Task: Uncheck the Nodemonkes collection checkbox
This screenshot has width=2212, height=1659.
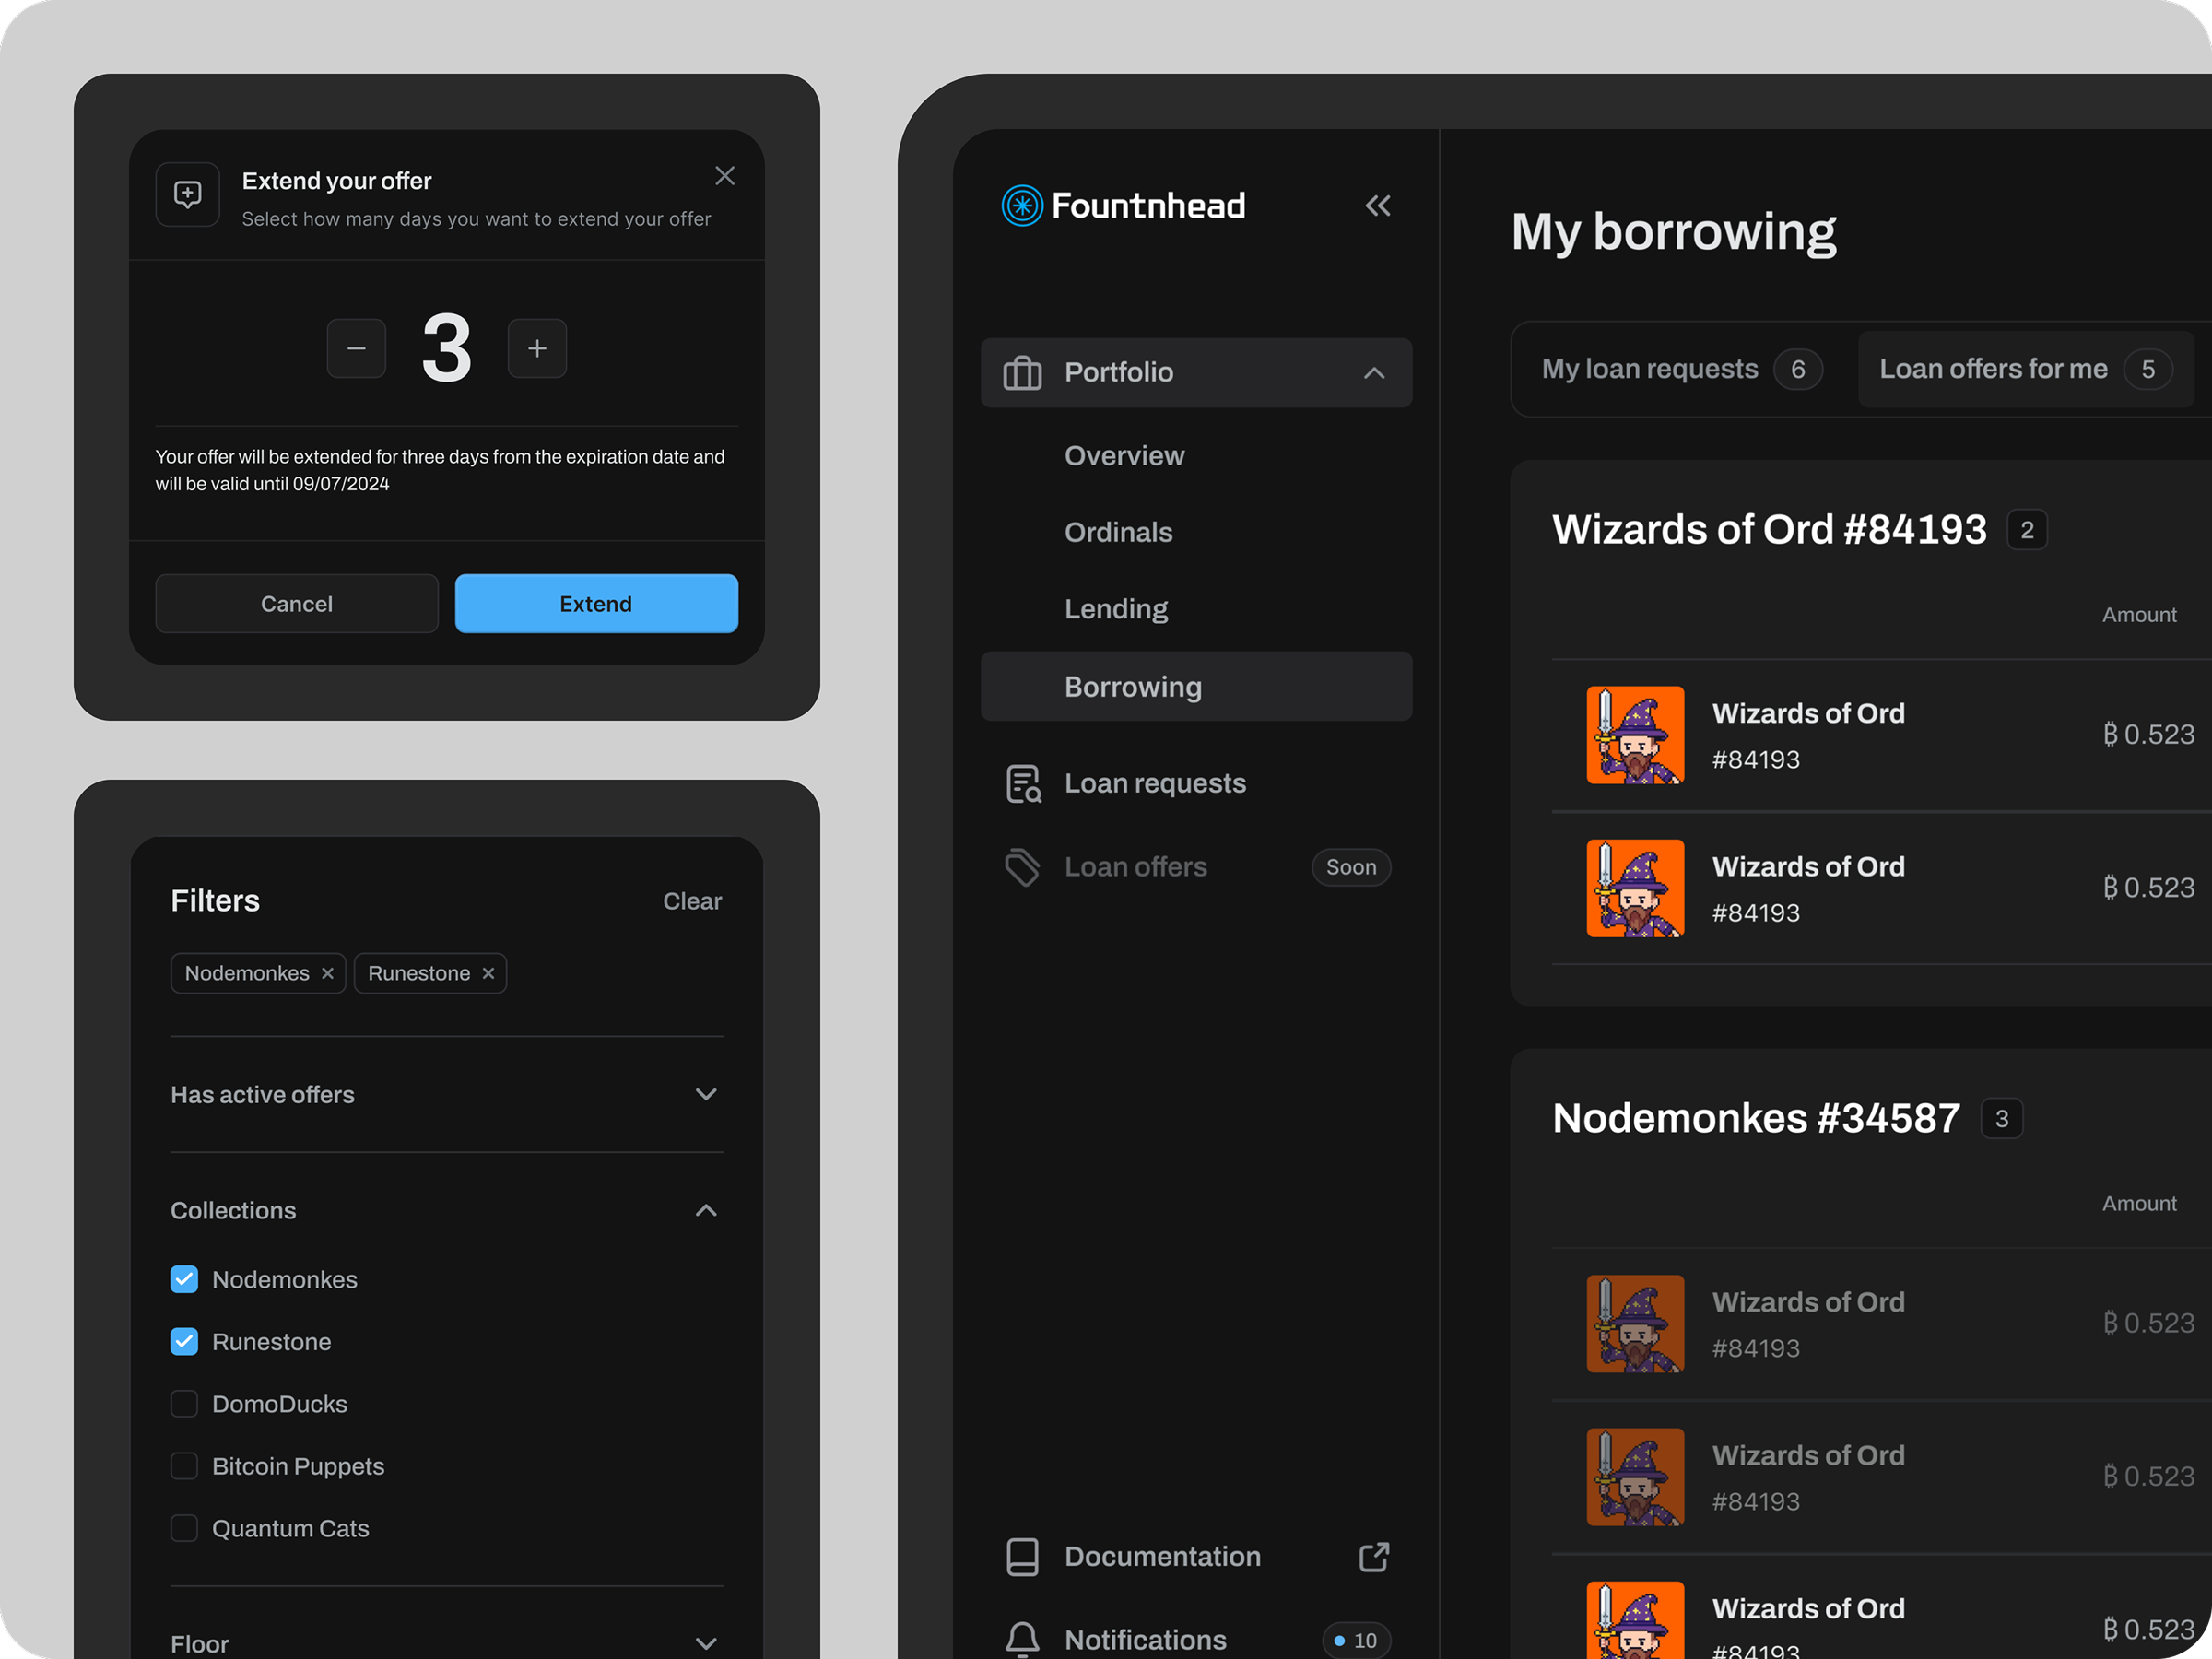Action: click(184, 1279)
